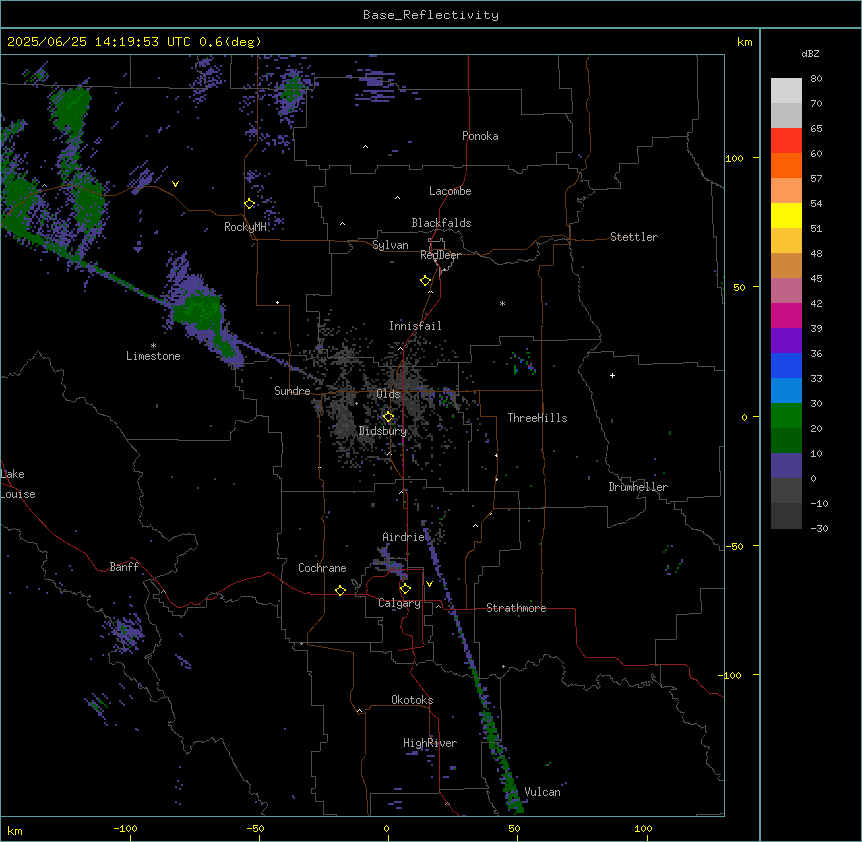Screen dimensions: 862x842
Task: Click the Vulcan label
Action: point(542,792)
